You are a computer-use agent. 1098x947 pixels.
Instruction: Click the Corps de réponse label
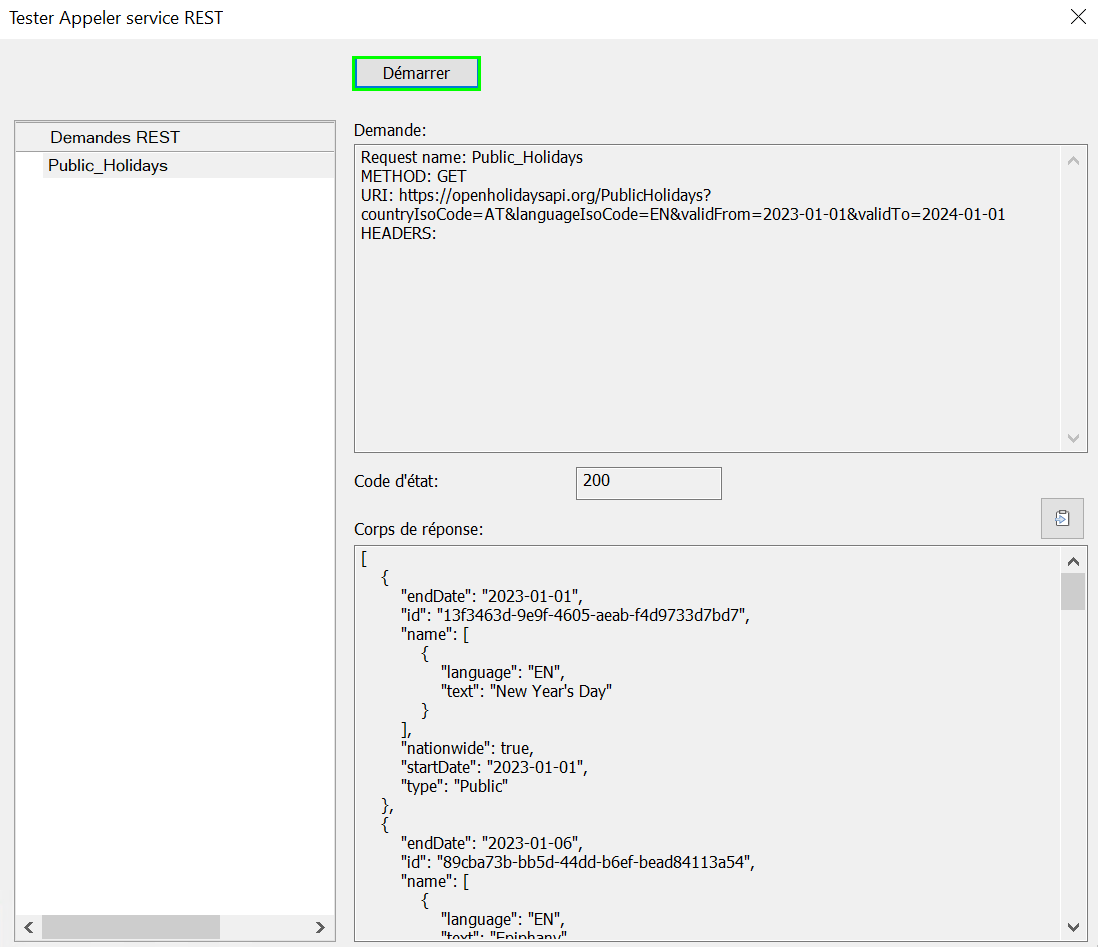(419, 530)
